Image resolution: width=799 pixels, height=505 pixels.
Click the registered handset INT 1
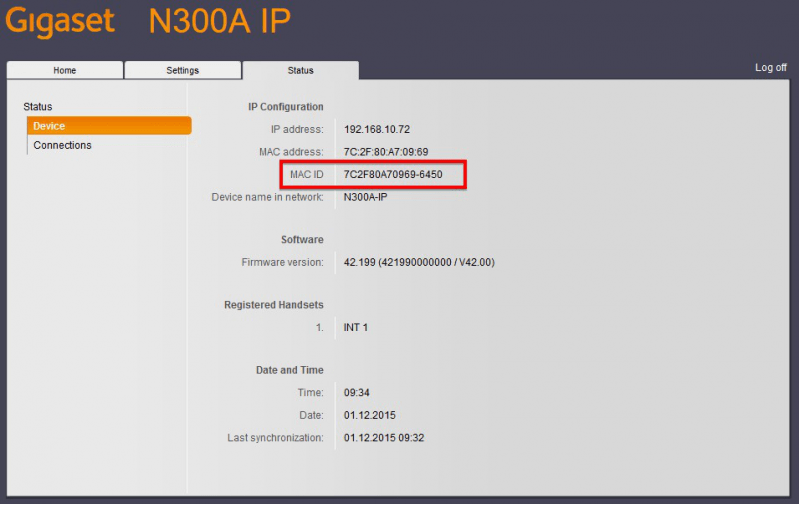pyautogui.click(x=356, y=328)
